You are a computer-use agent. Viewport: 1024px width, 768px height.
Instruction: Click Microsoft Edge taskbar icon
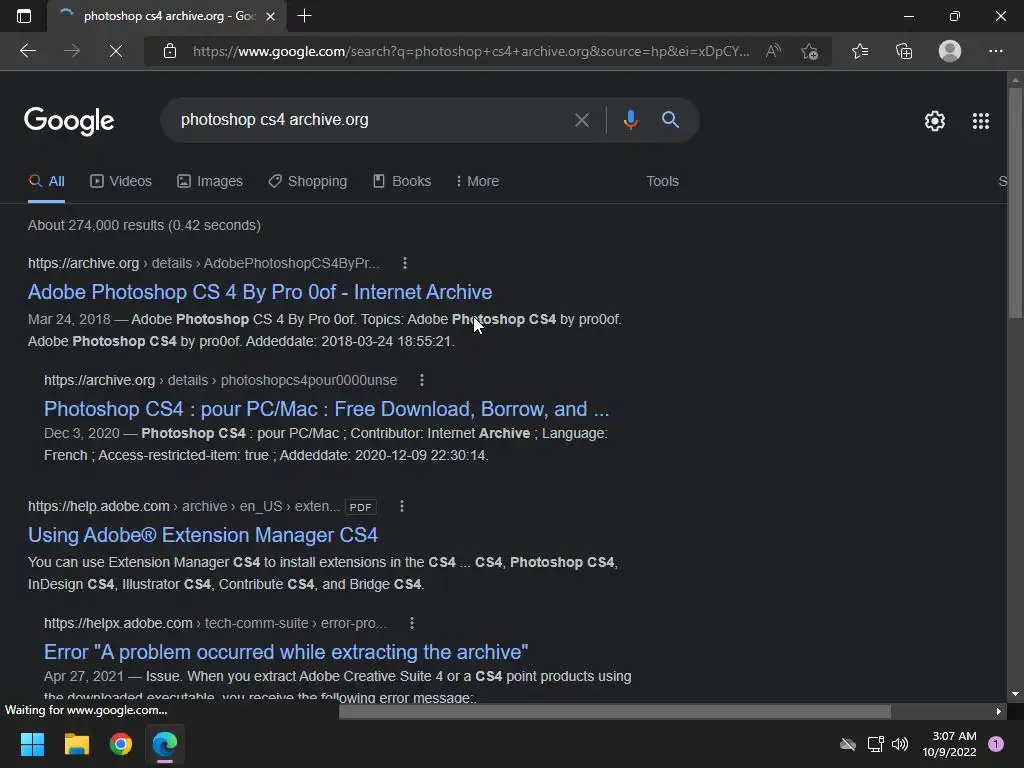click(165, 744)
